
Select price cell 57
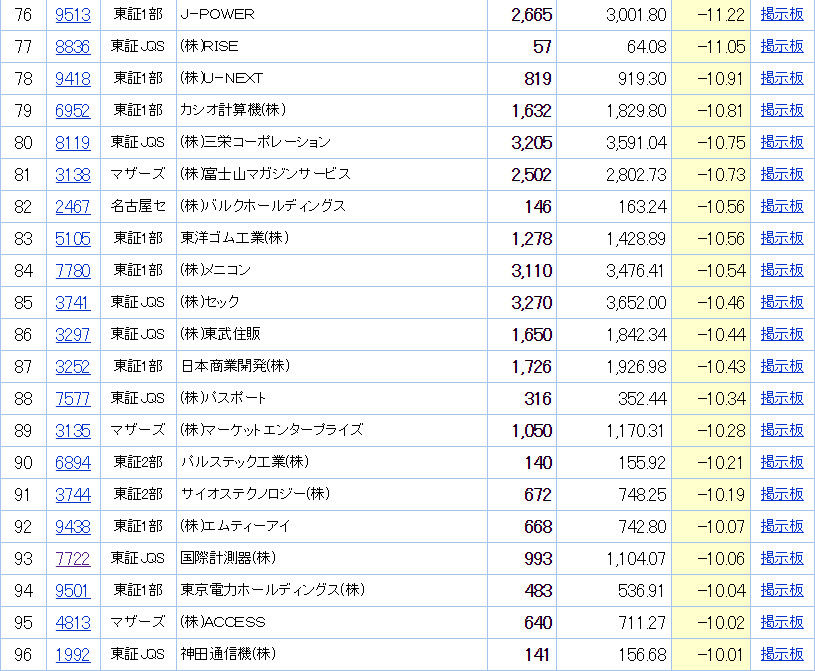click(542, 47)
